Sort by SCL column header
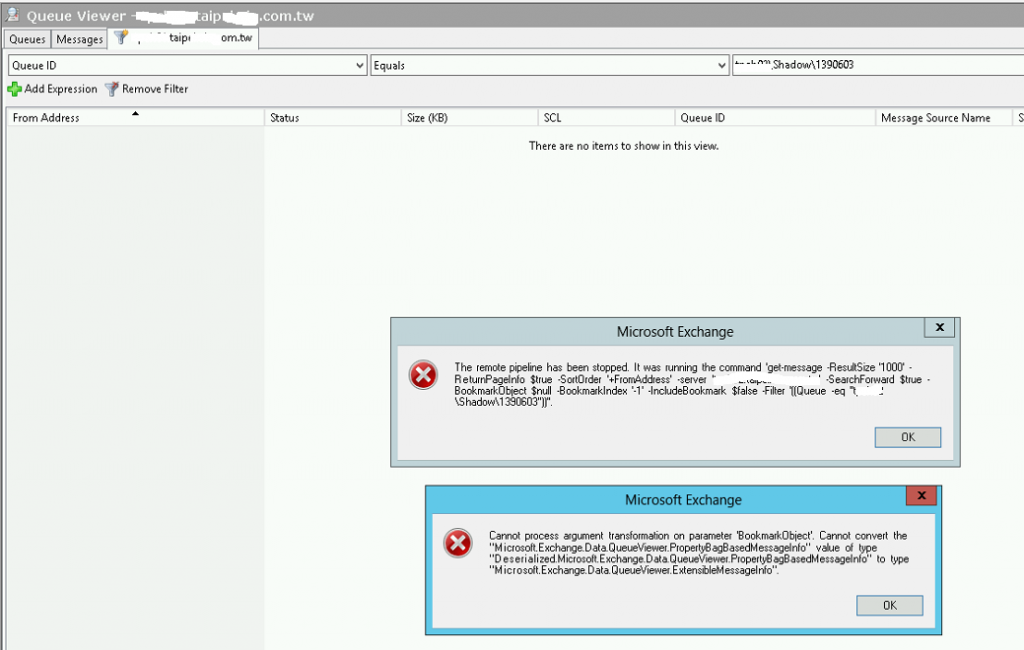 point(606,118)
